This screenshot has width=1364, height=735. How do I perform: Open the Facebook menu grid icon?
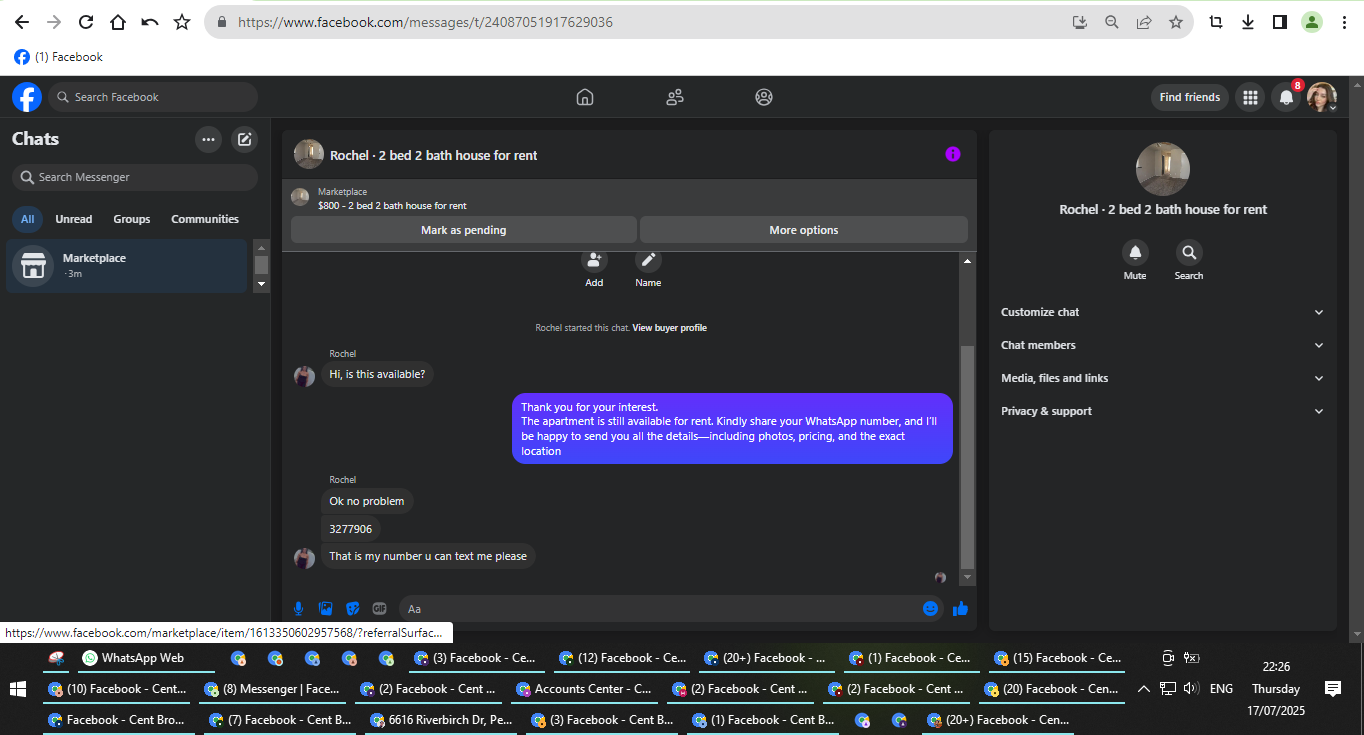pyautogui.click(x=1250, y=97)
